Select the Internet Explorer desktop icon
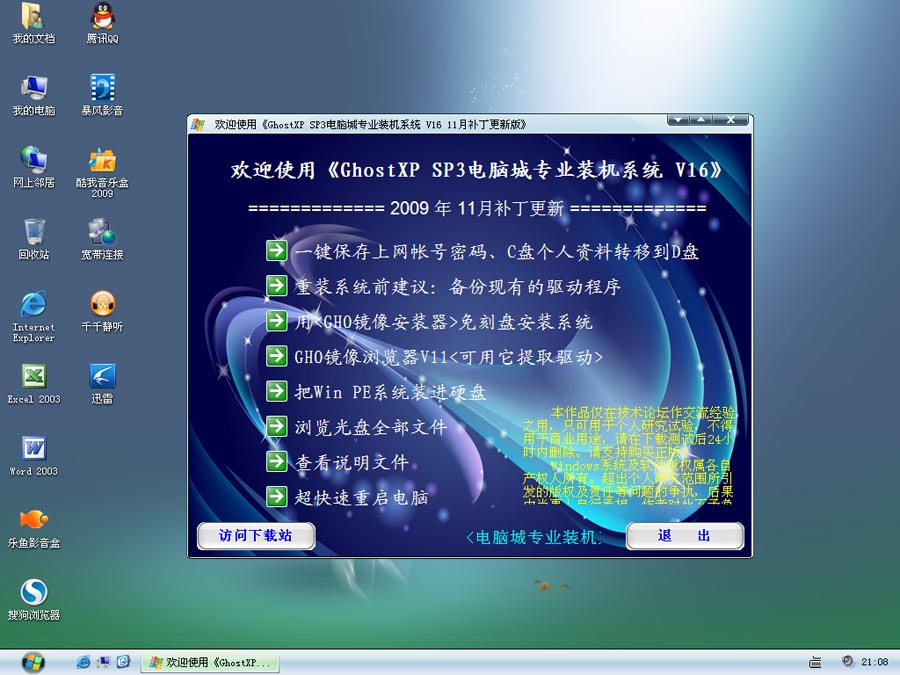This screenshot has width=900, height=675. click(33, 317)
